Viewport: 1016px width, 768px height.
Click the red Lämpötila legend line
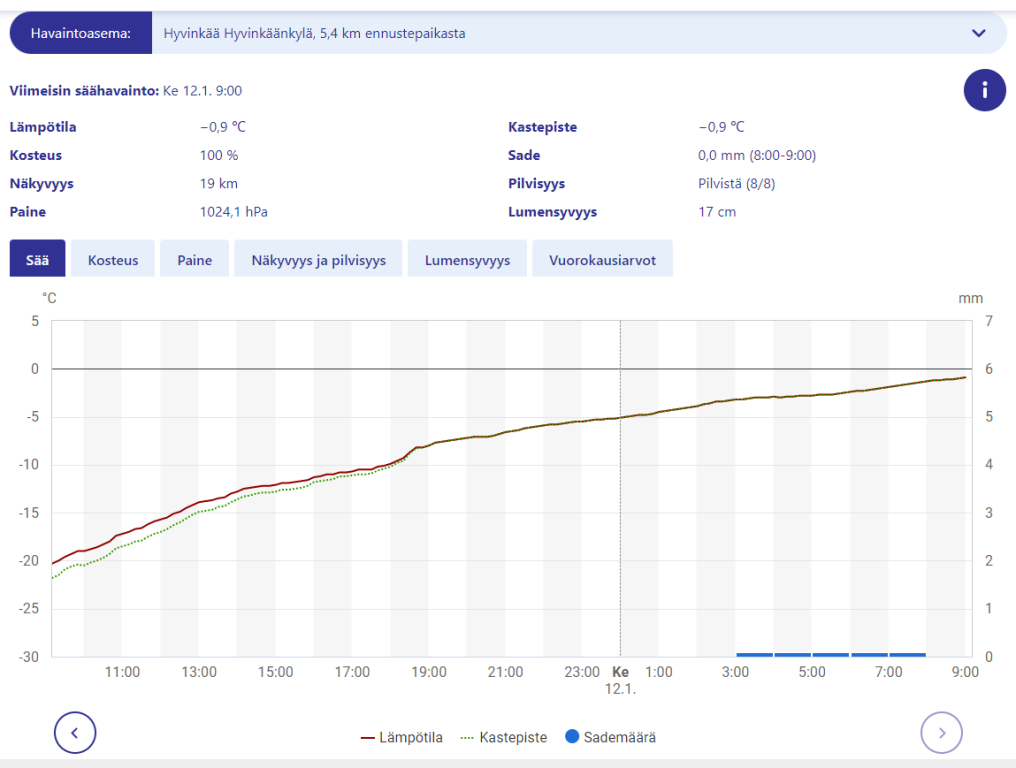tap(367, 738)
